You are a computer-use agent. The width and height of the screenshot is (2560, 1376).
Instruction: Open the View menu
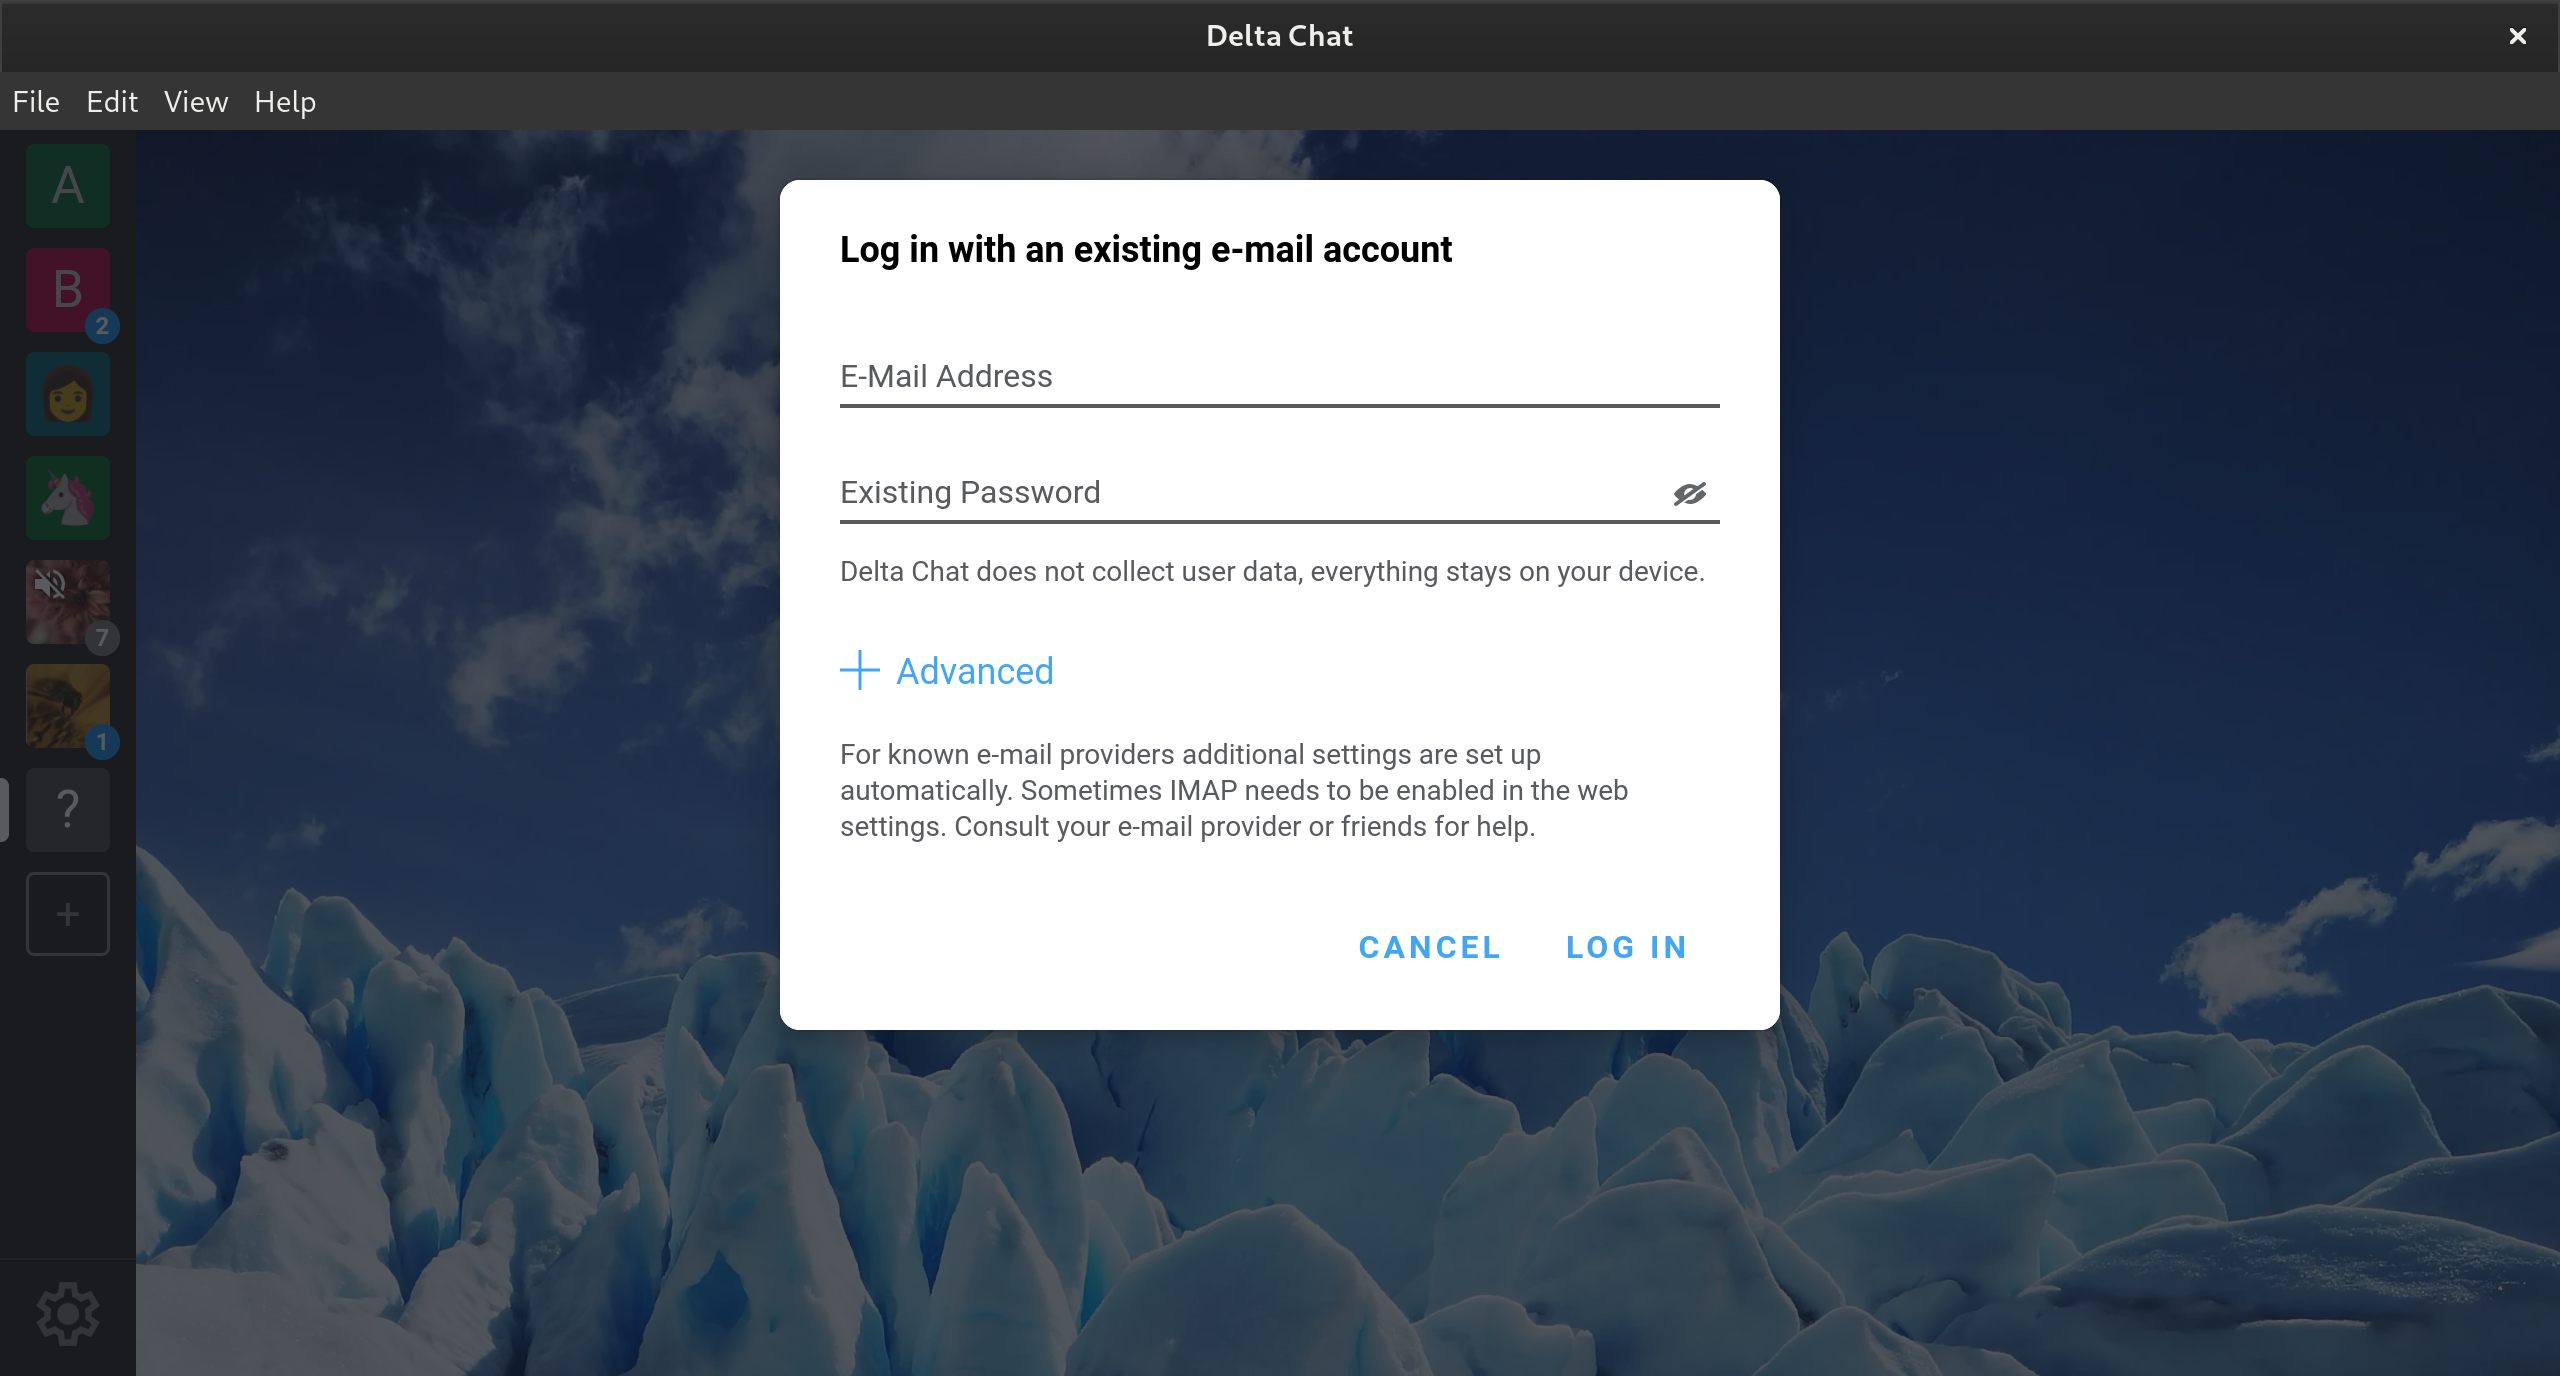pos(196,102)
